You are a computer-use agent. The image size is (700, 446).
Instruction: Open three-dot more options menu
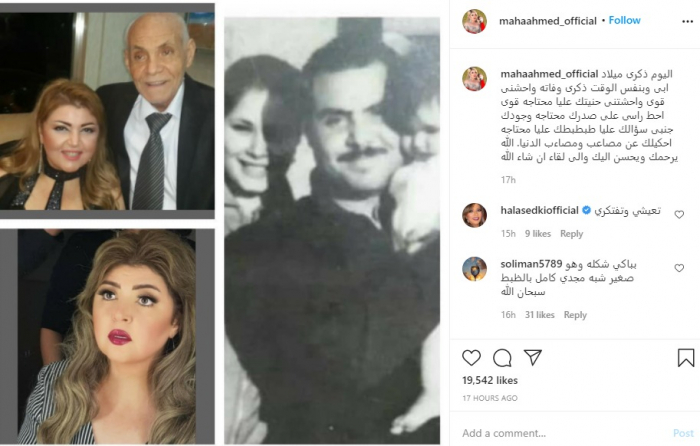pyautogui.click(x=688, y=22)
